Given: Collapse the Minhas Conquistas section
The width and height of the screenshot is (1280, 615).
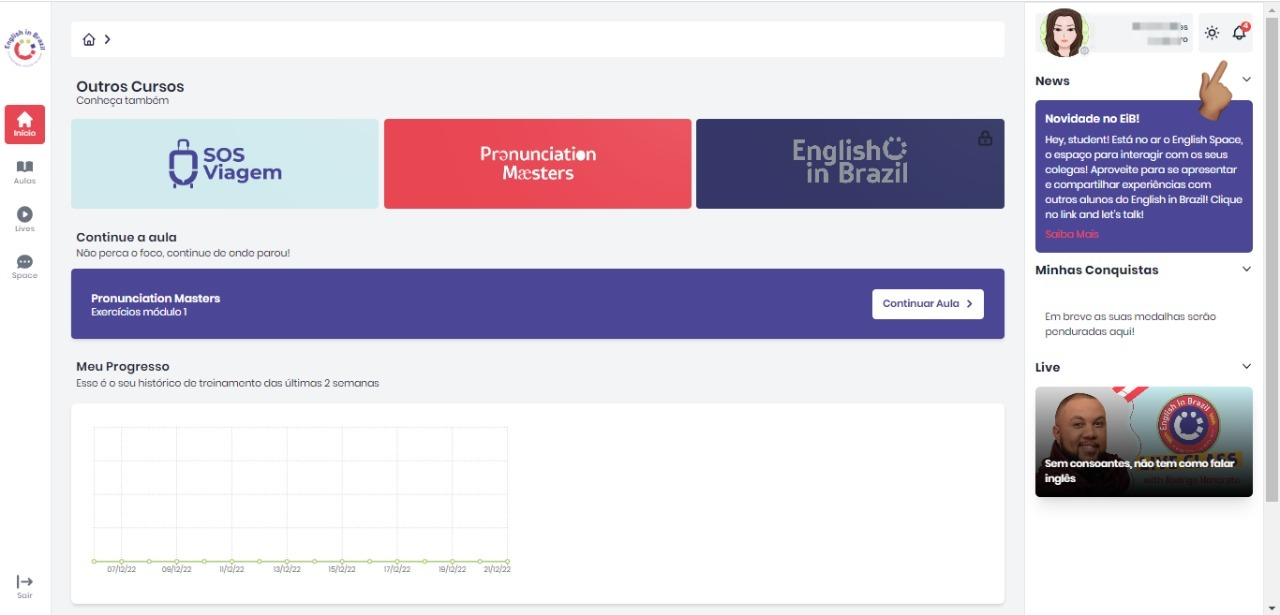Looking at the screenshot, I should pos(1247,269).
